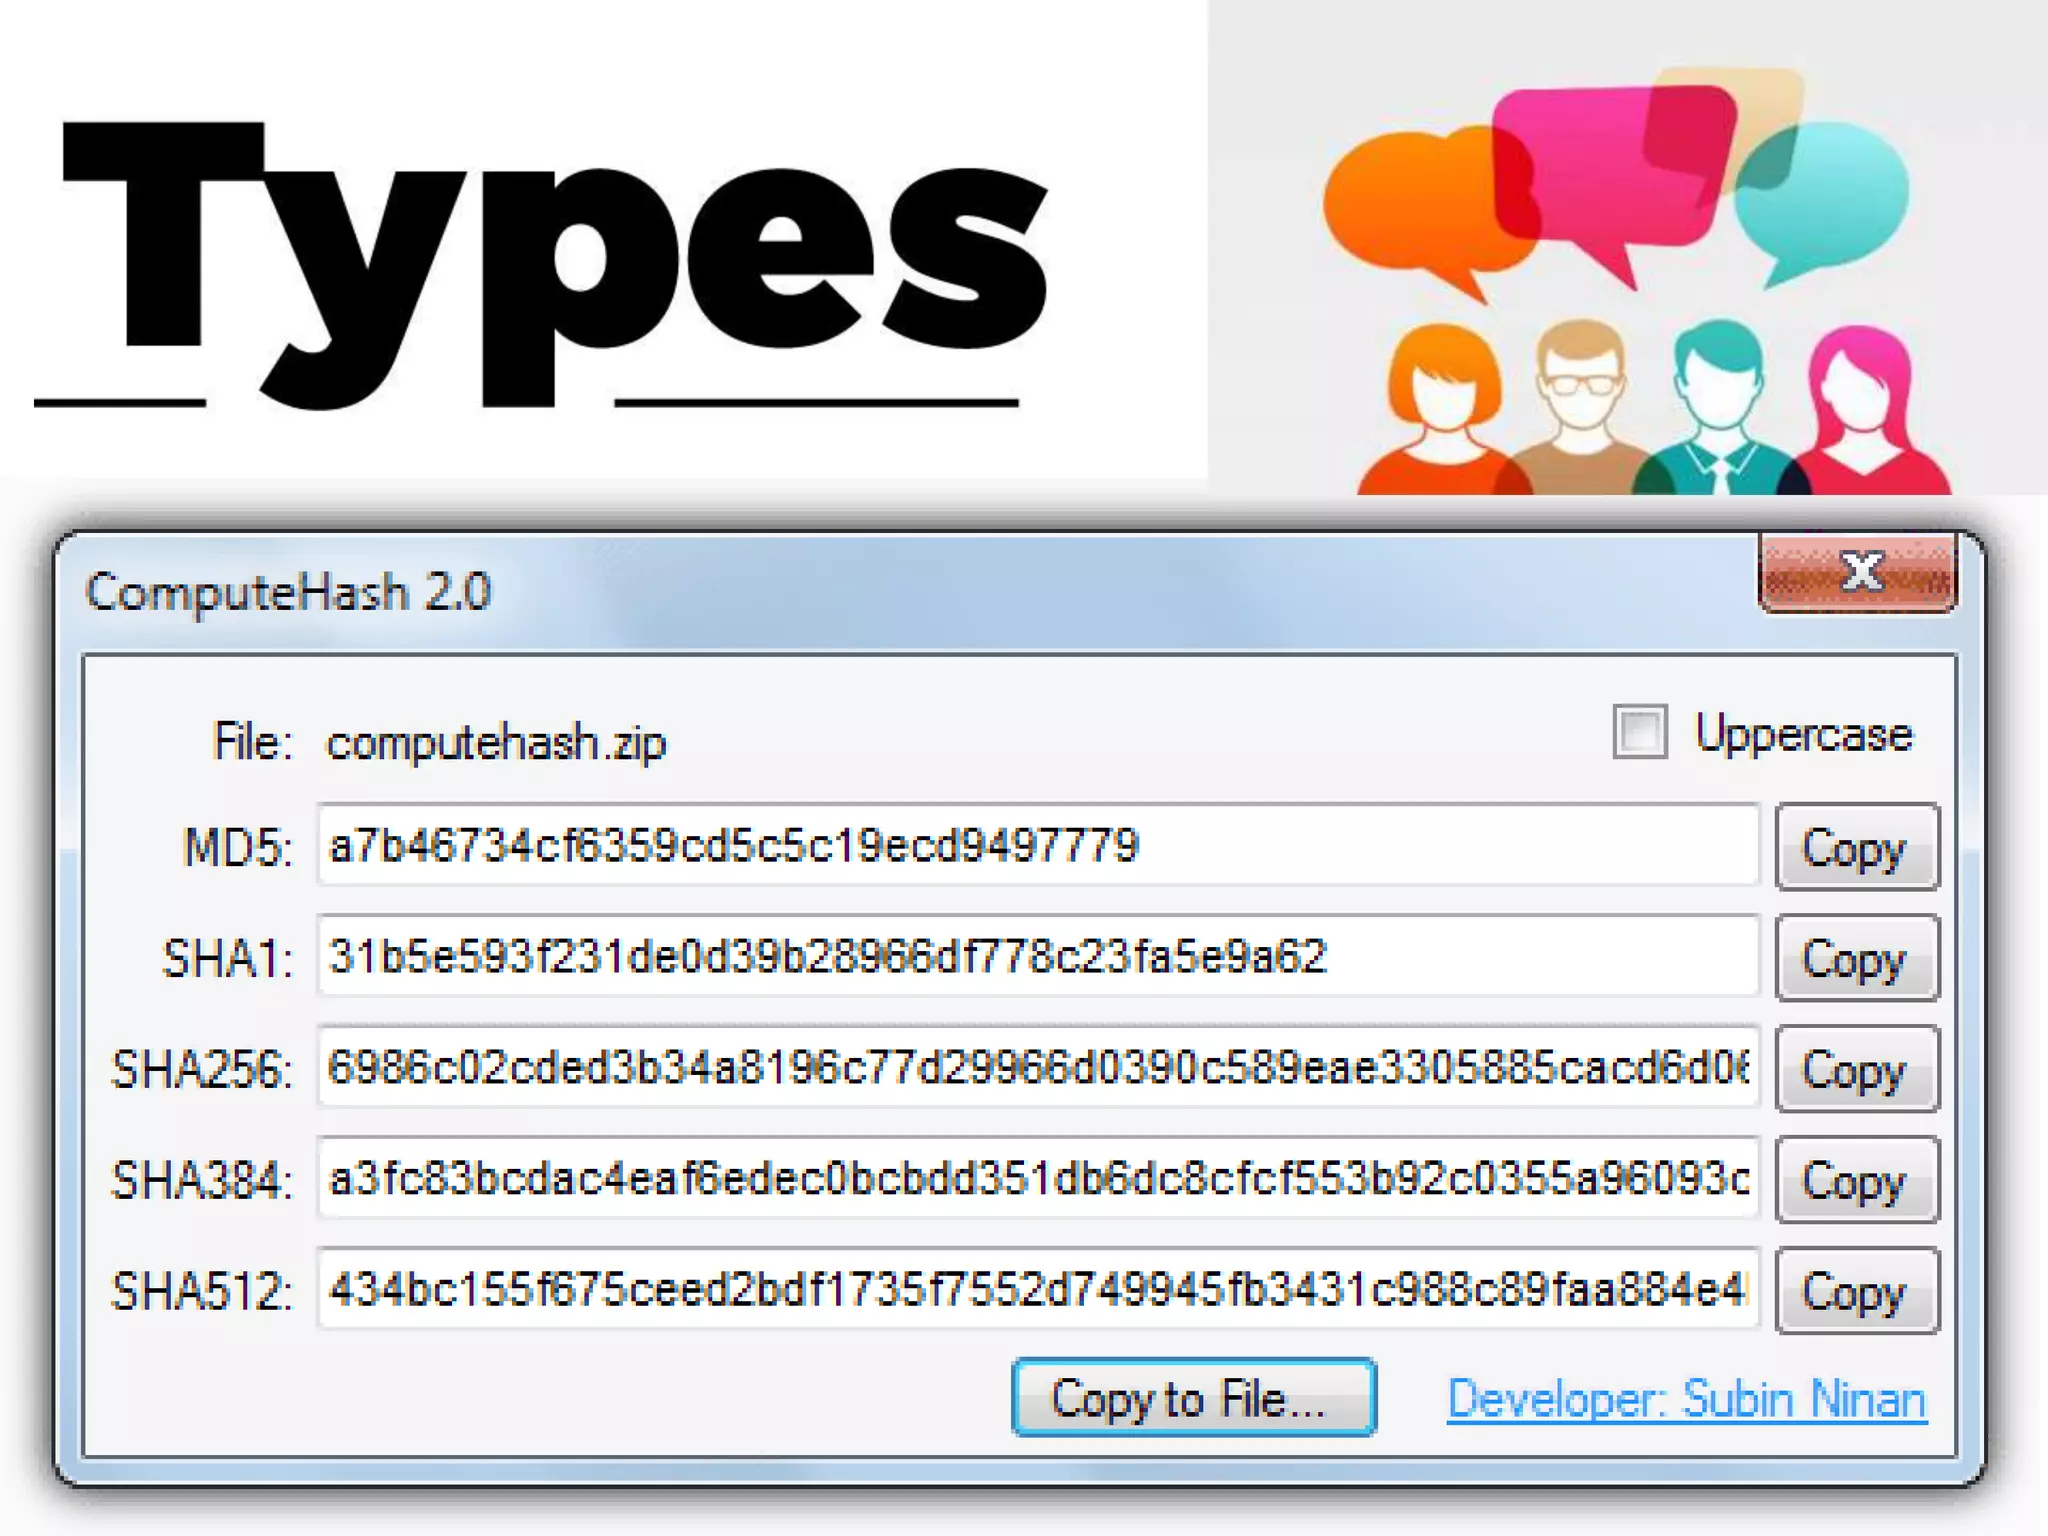Click inside the SHA1 hash field
Screen dimensions: 2048x1536
1036,957
